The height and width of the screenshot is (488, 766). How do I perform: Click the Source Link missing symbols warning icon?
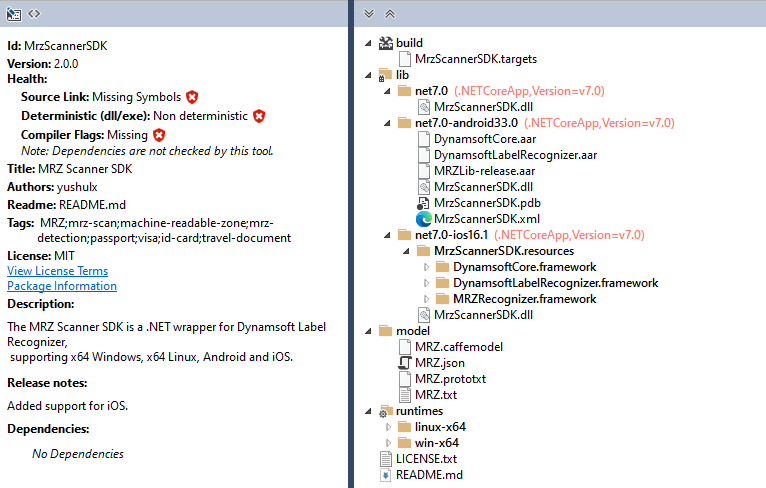192,97
